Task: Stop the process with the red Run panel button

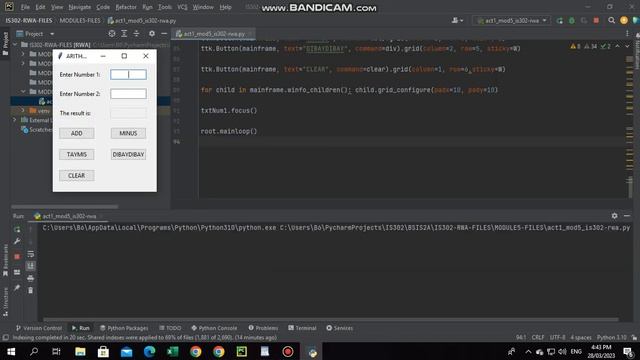Action: click(x=17, y=256)
